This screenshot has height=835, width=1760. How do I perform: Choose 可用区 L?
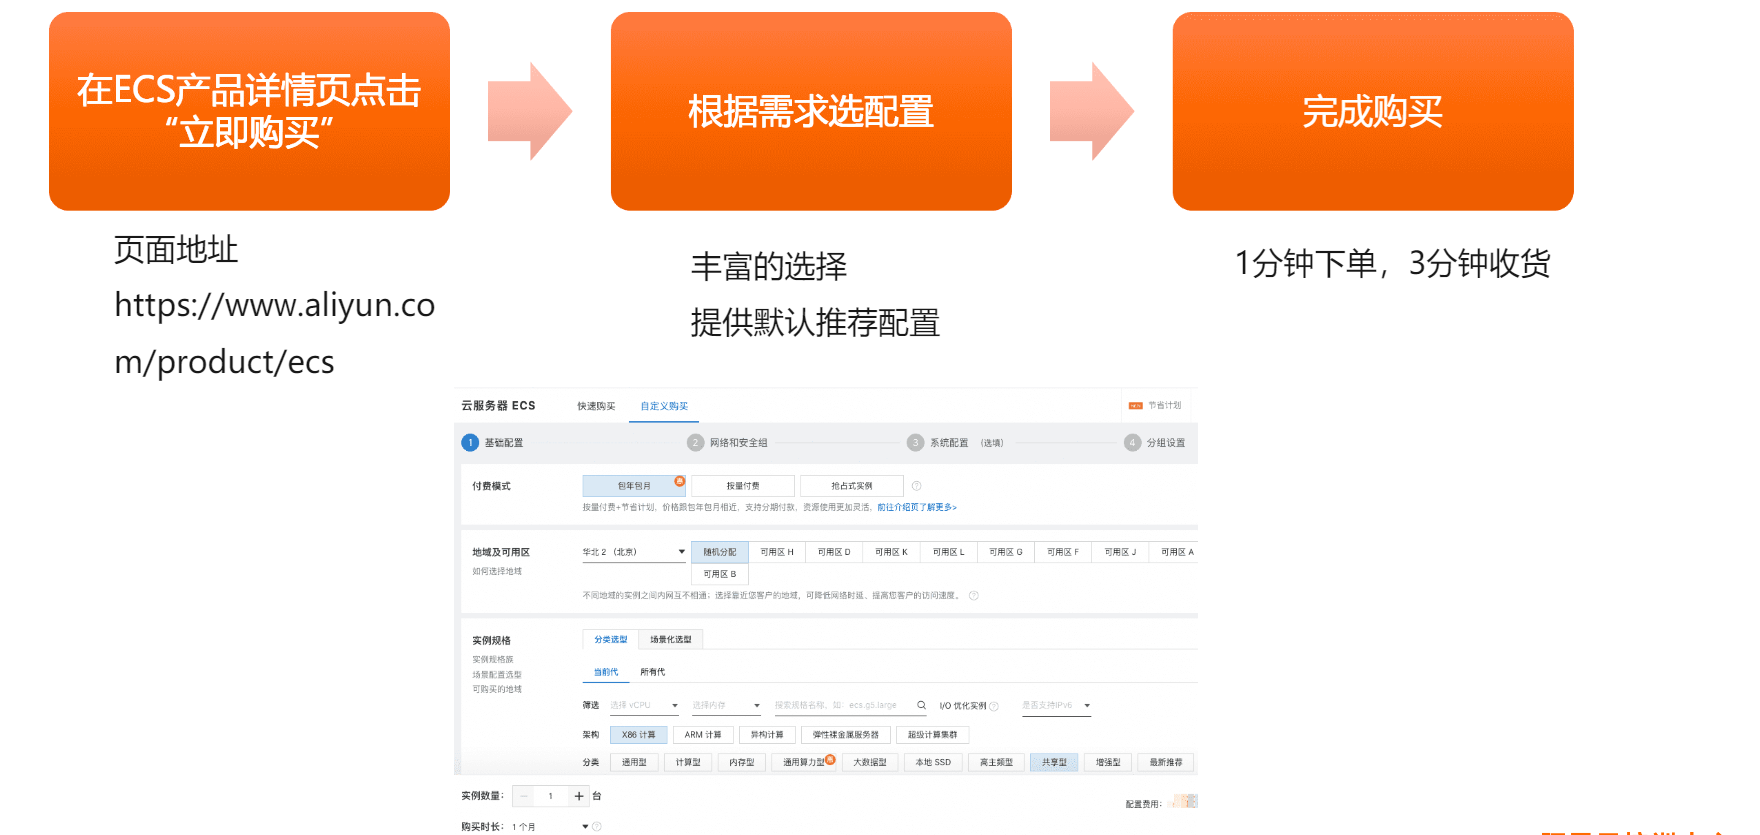(x=949, y=552)
